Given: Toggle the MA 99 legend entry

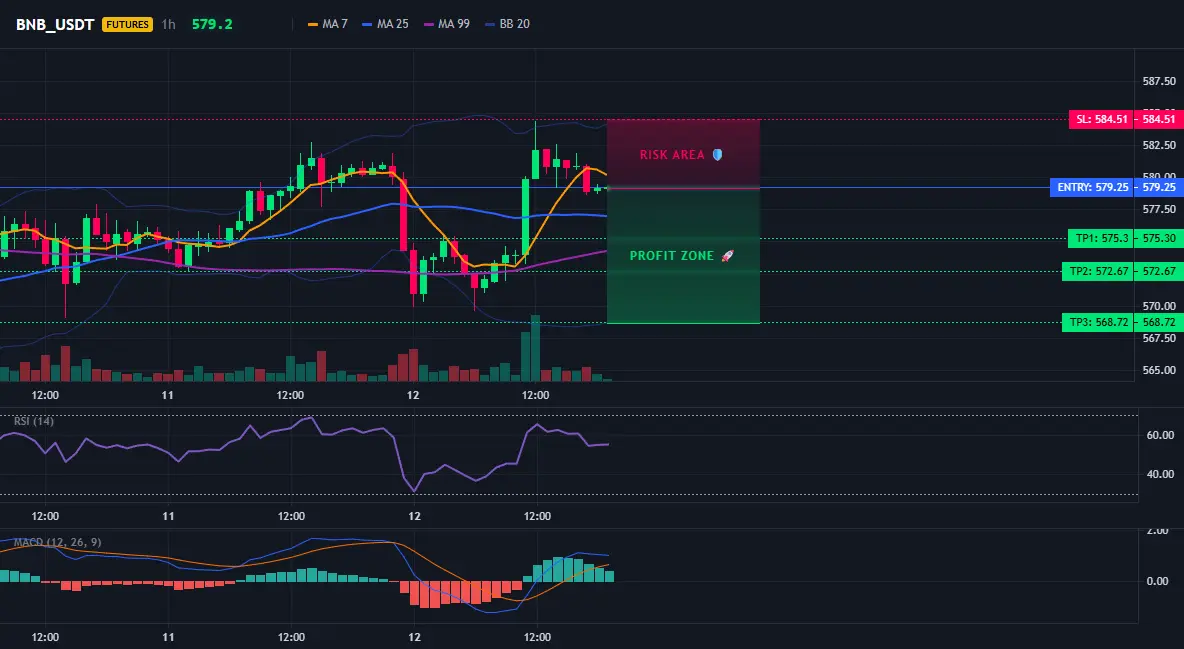Looking at the screenshot, I should click(x=447, y=24).
